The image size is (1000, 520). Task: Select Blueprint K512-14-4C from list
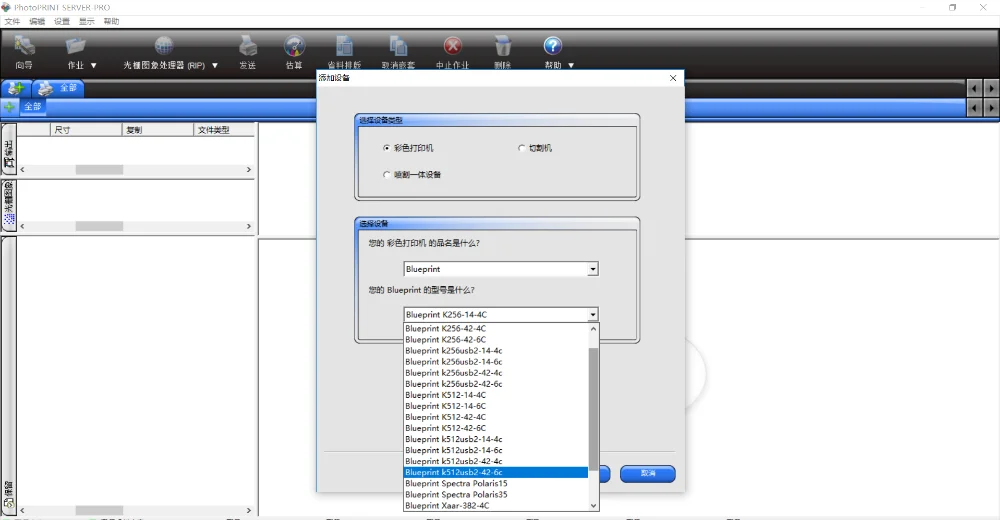[x=496, y=395]
